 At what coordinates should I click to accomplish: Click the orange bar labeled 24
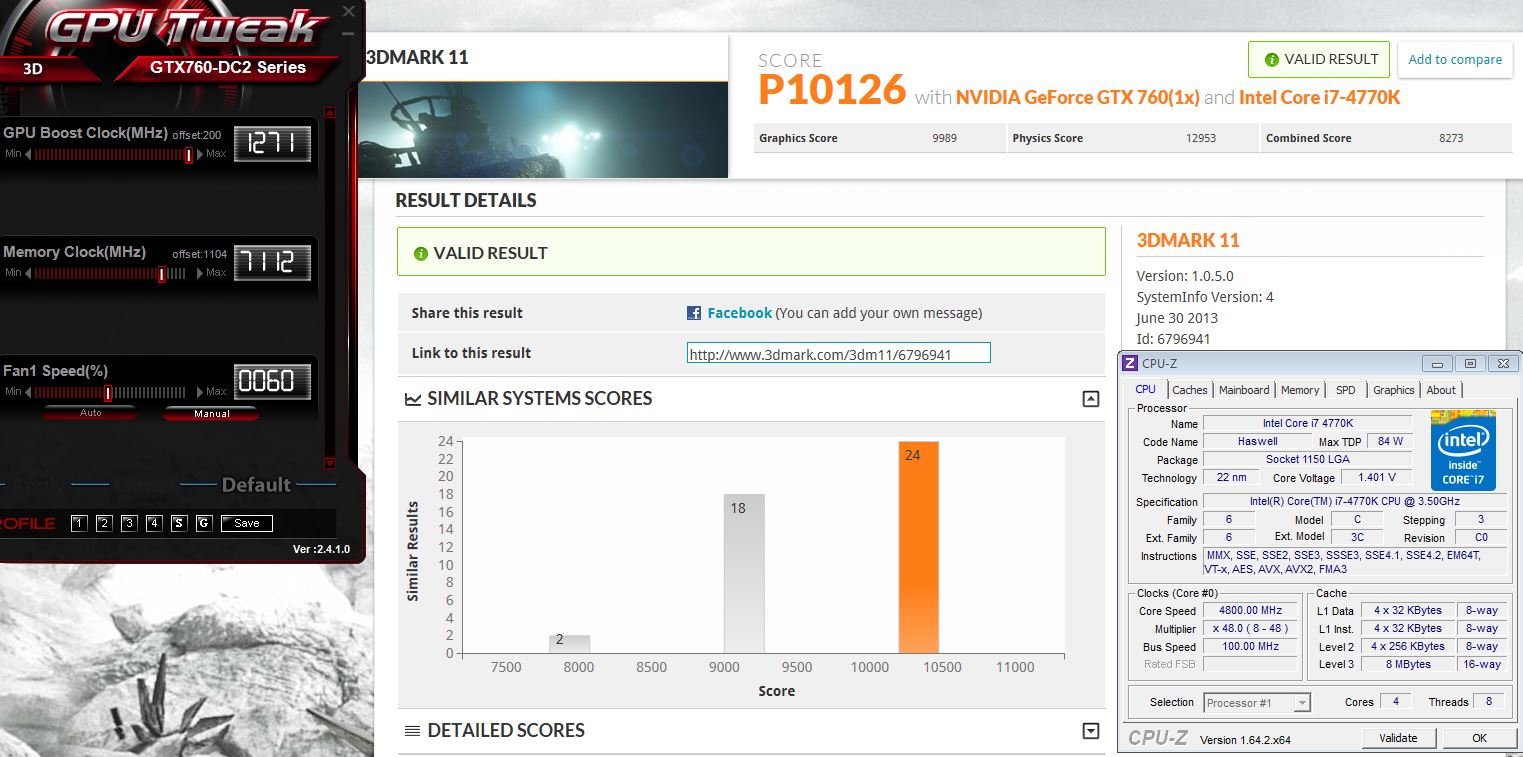pyautogui.click(x=919, y=547)
